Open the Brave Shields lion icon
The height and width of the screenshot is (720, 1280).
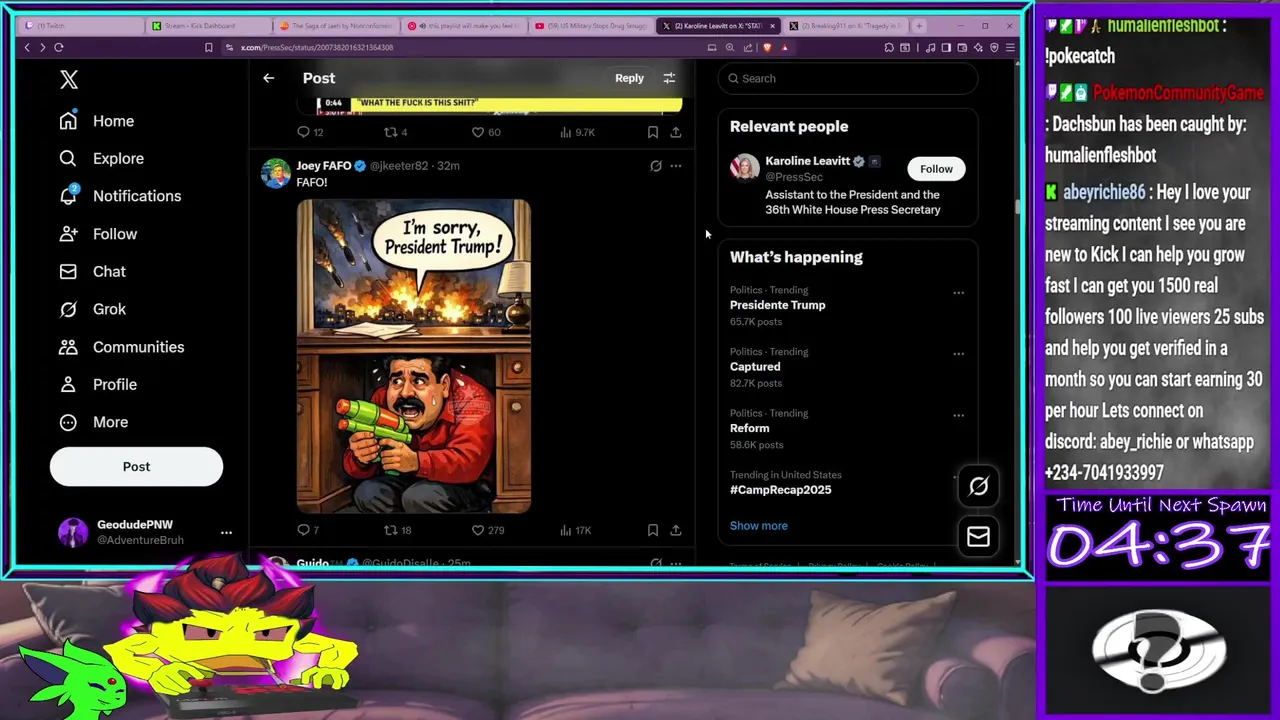point(766,47)
